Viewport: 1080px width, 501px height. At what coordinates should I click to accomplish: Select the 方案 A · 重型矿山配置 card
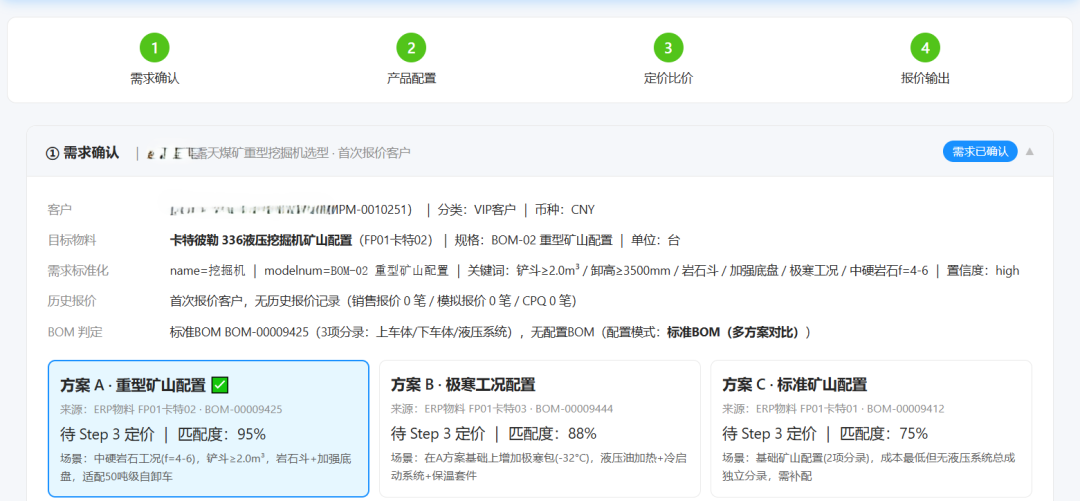point(208,428)
